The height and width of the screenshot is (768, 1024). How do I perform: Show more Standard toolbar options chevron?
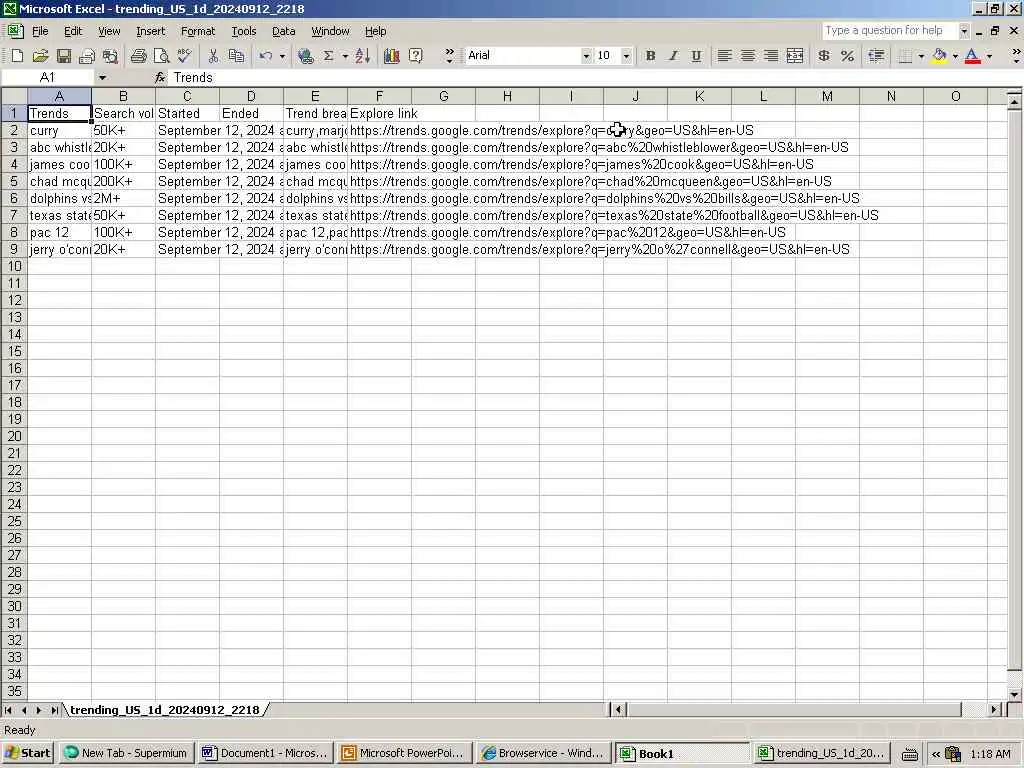click(x=449, y=56)
